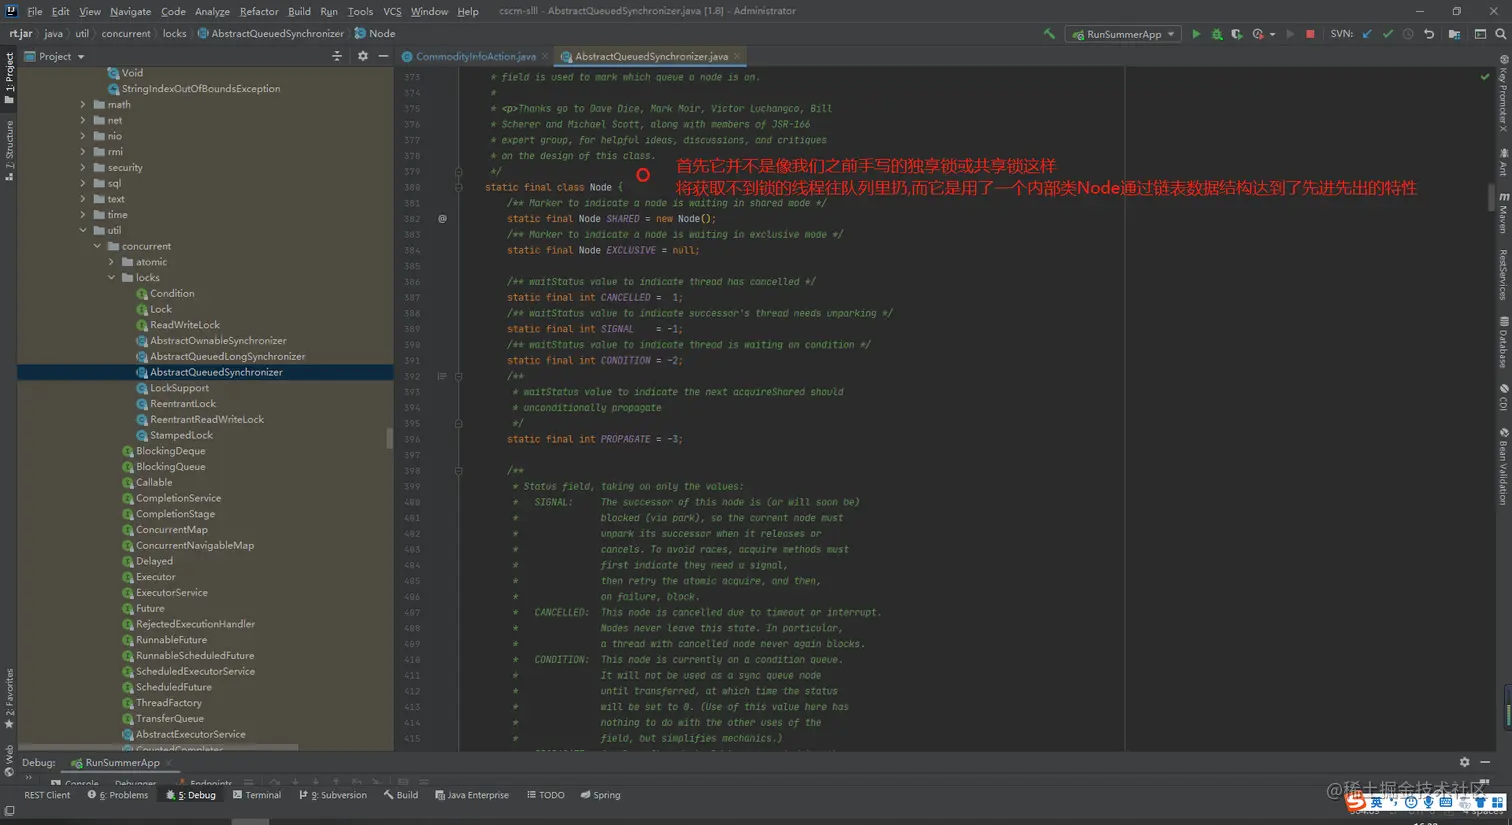Switch to the CommodityInfoAction.java tab
1512x825 pixels.
tap(475, 56)
